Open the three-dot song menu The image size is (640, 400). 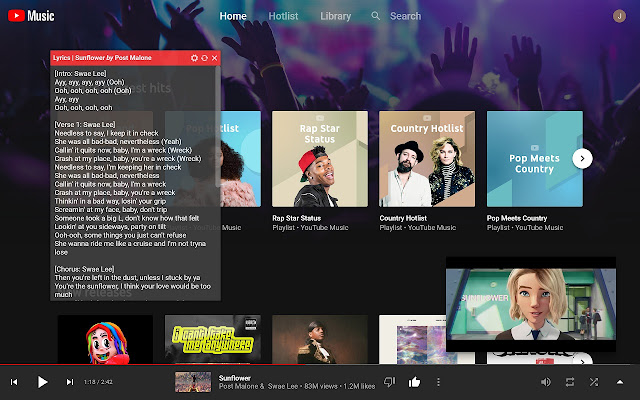pyautogui.click(x=438, y=382)
